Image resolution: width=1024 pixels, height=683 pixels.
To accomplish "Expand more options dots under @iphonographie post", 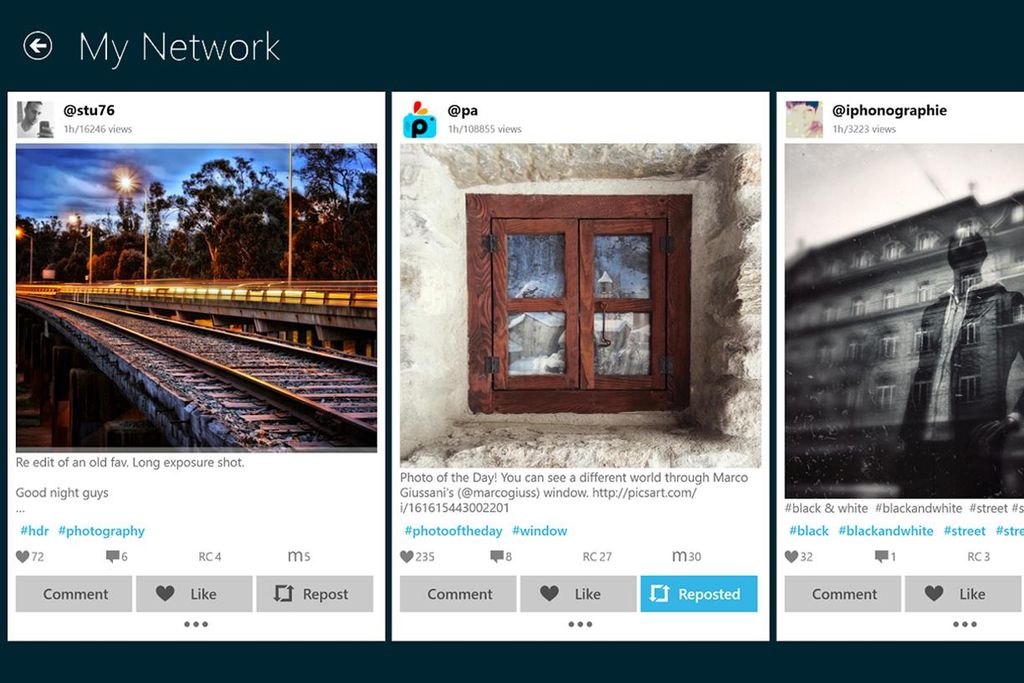I will (x=965, y=624).
